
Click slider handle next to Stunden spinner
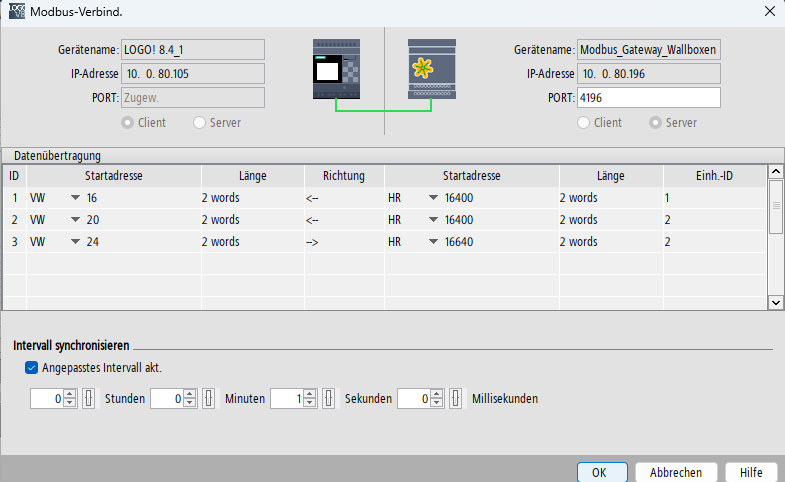coord(88,398)
